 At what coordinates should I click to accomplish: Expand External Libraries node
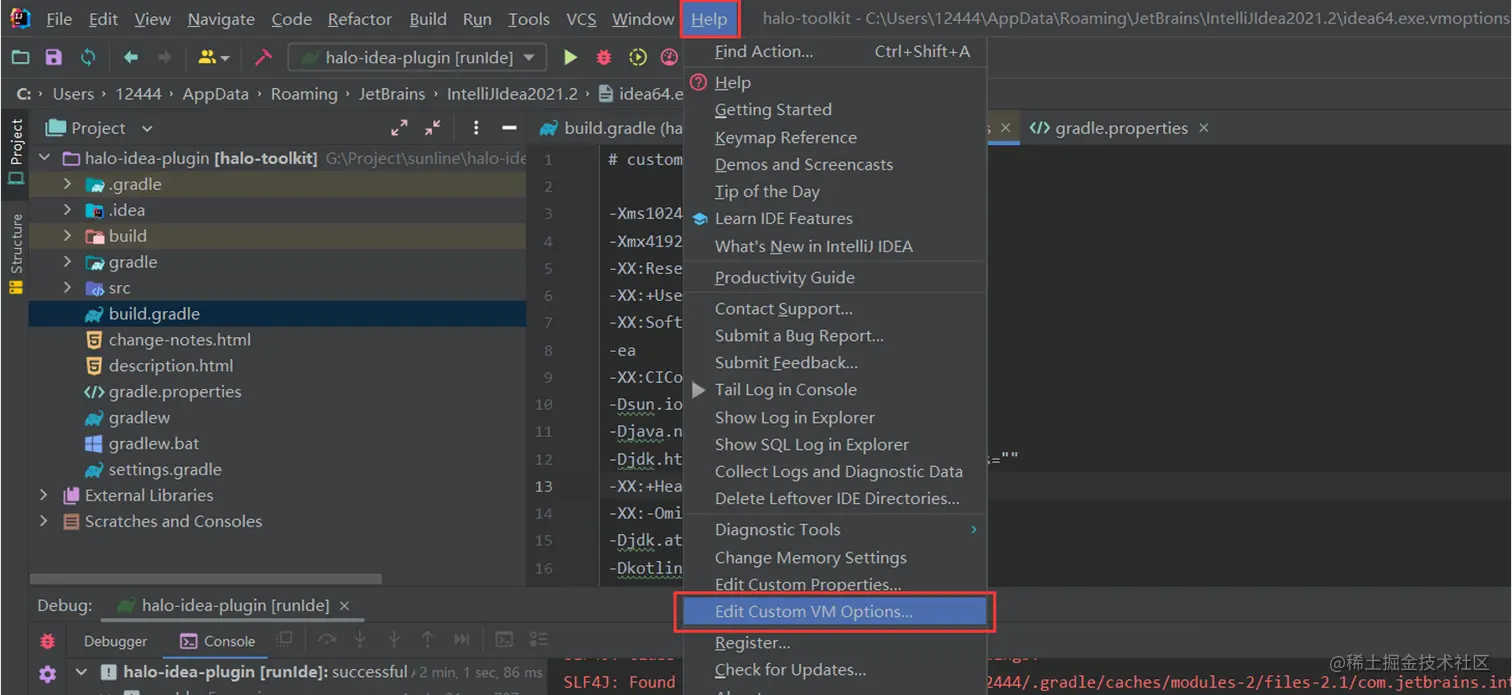(x=43, y=495)
